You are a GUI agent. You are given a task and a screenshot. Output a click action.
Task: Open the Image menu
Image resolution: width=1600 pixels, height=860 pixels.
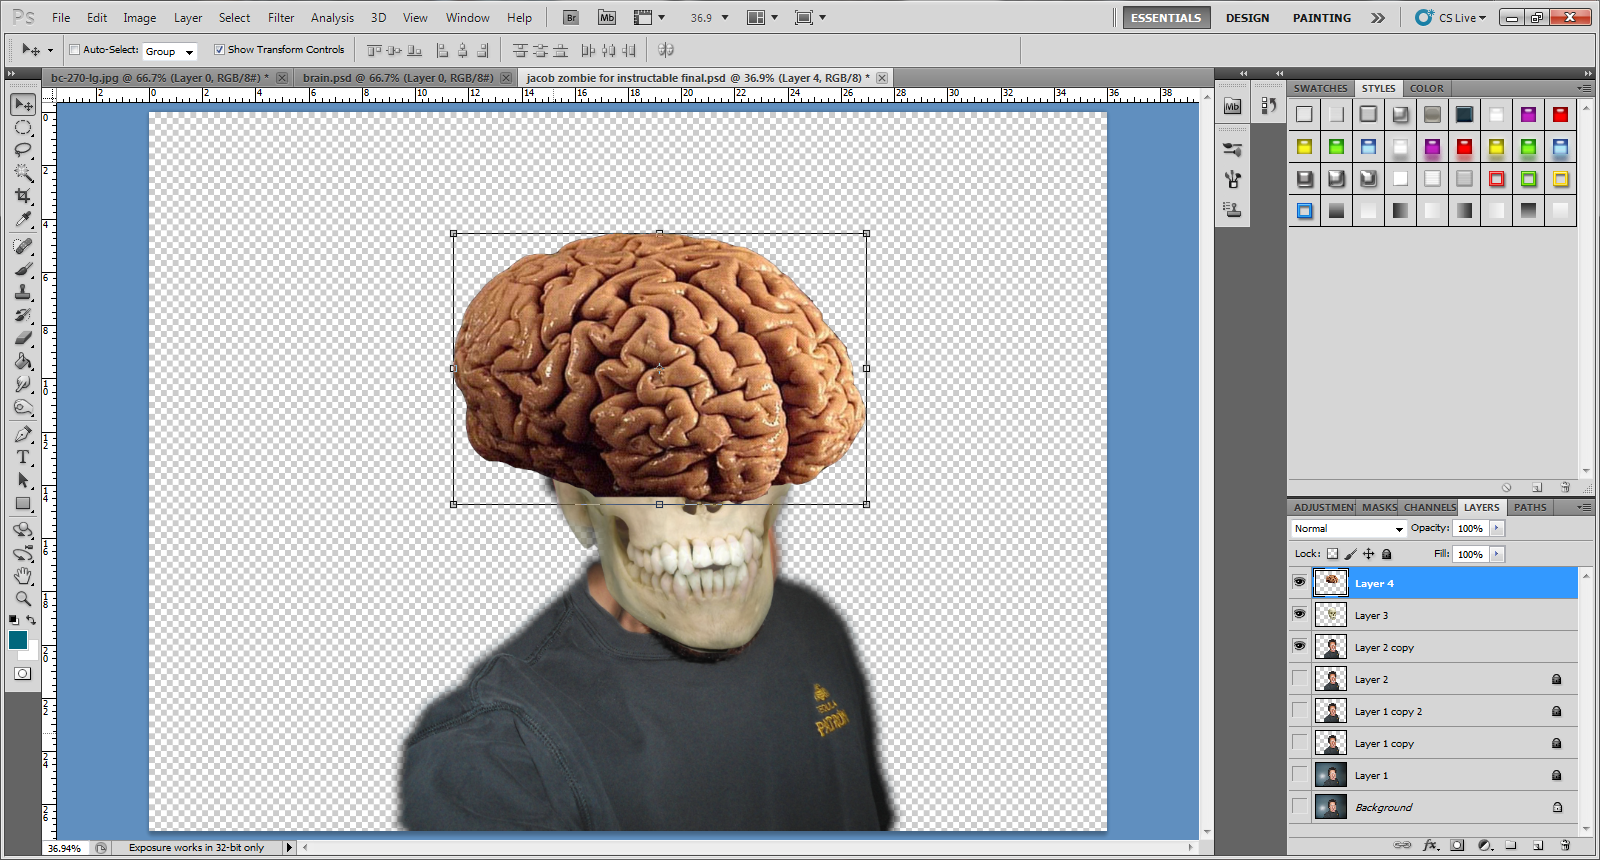click(x=139, y=17)
